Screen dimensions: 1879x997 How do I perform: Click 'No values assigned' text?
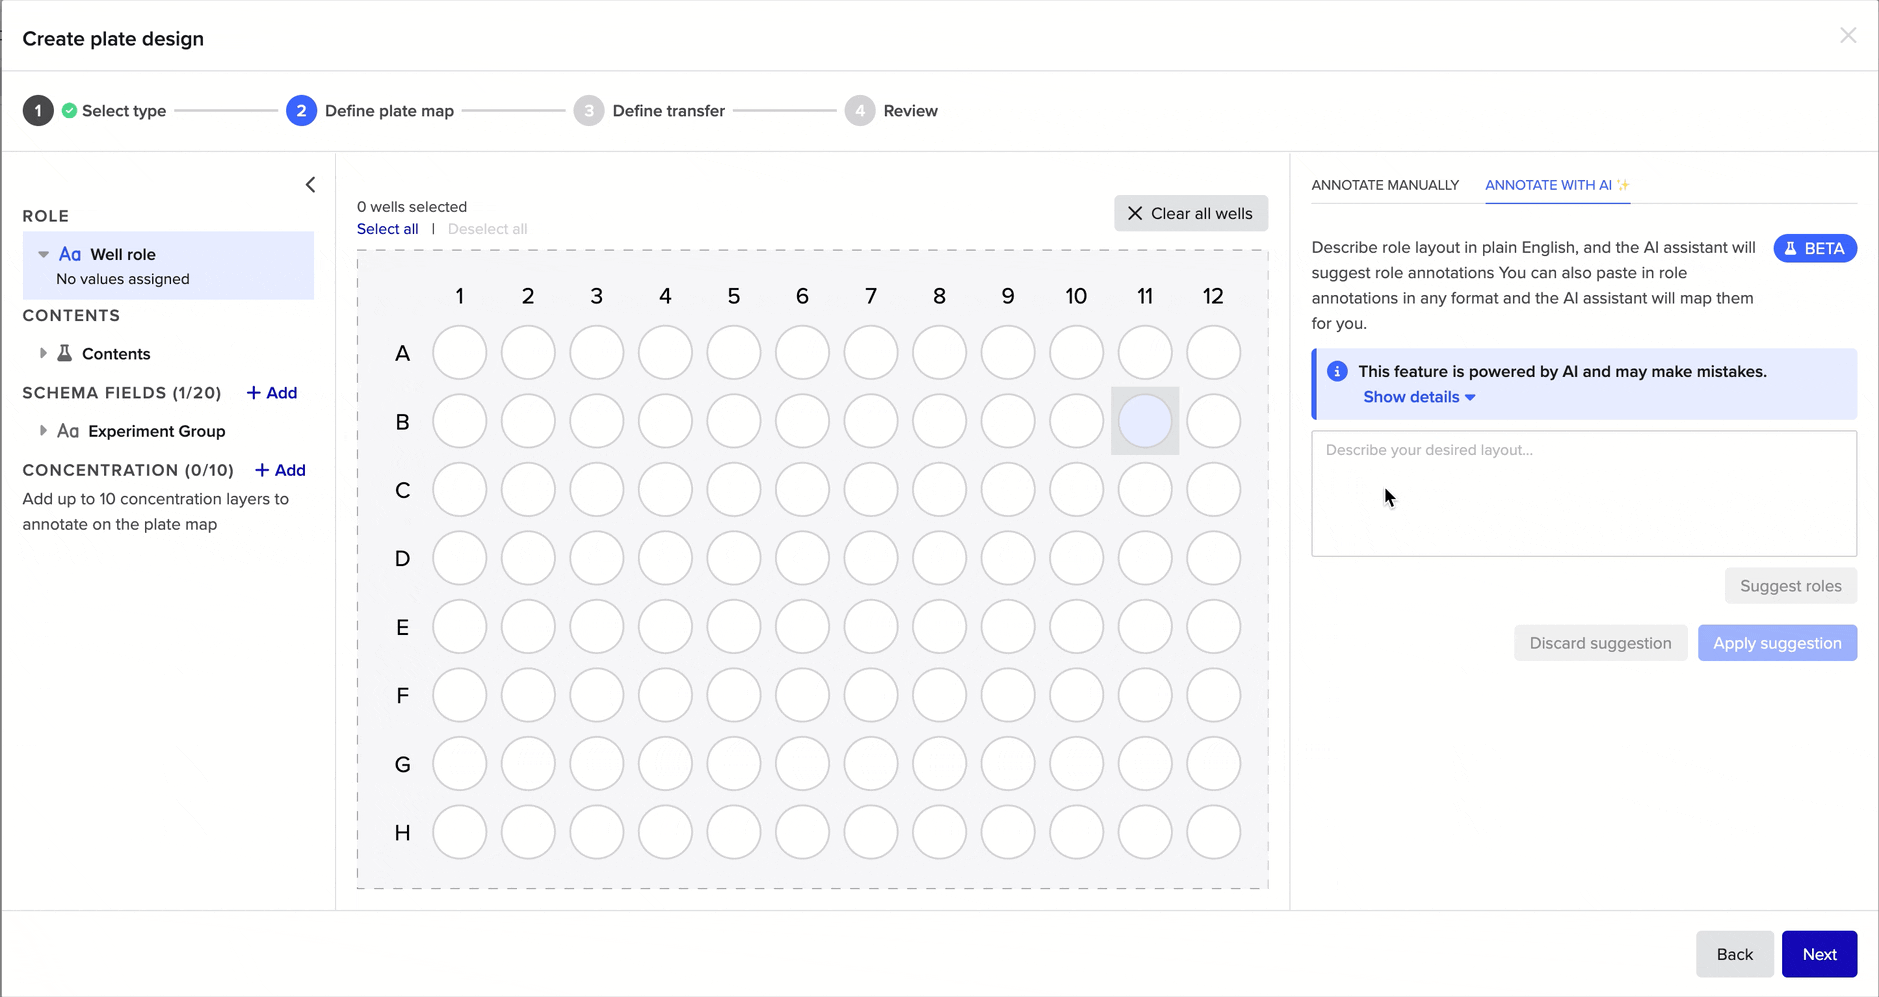coord(123,279)
